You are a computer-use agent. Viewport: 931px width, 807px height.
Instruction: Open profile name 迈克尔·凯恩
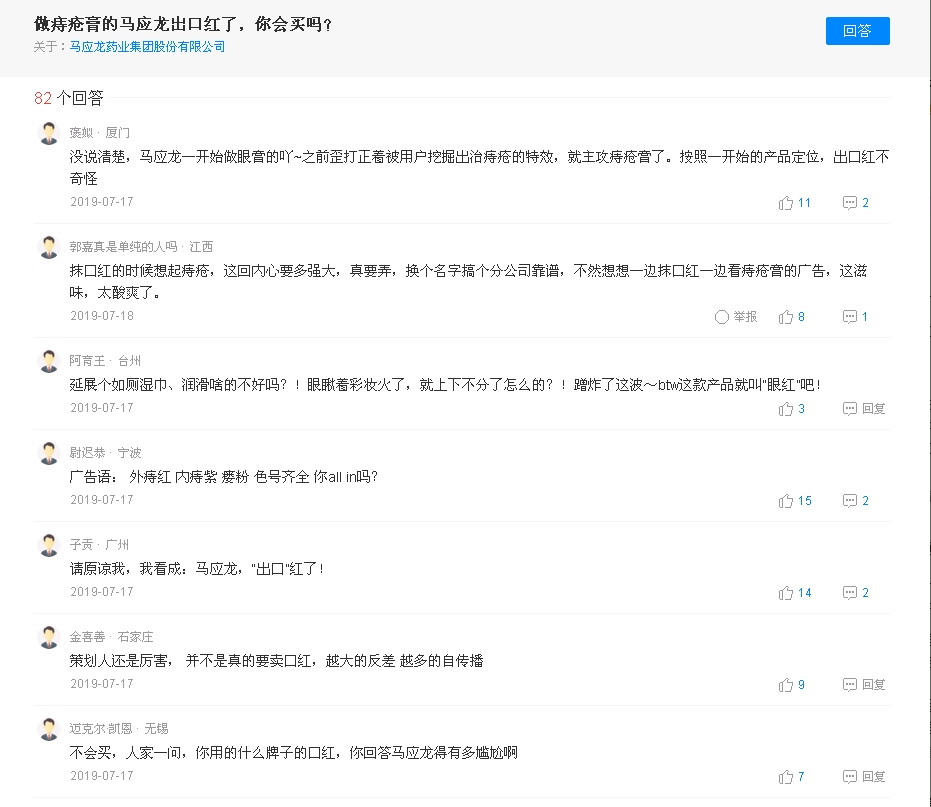[x=101, y=729]
